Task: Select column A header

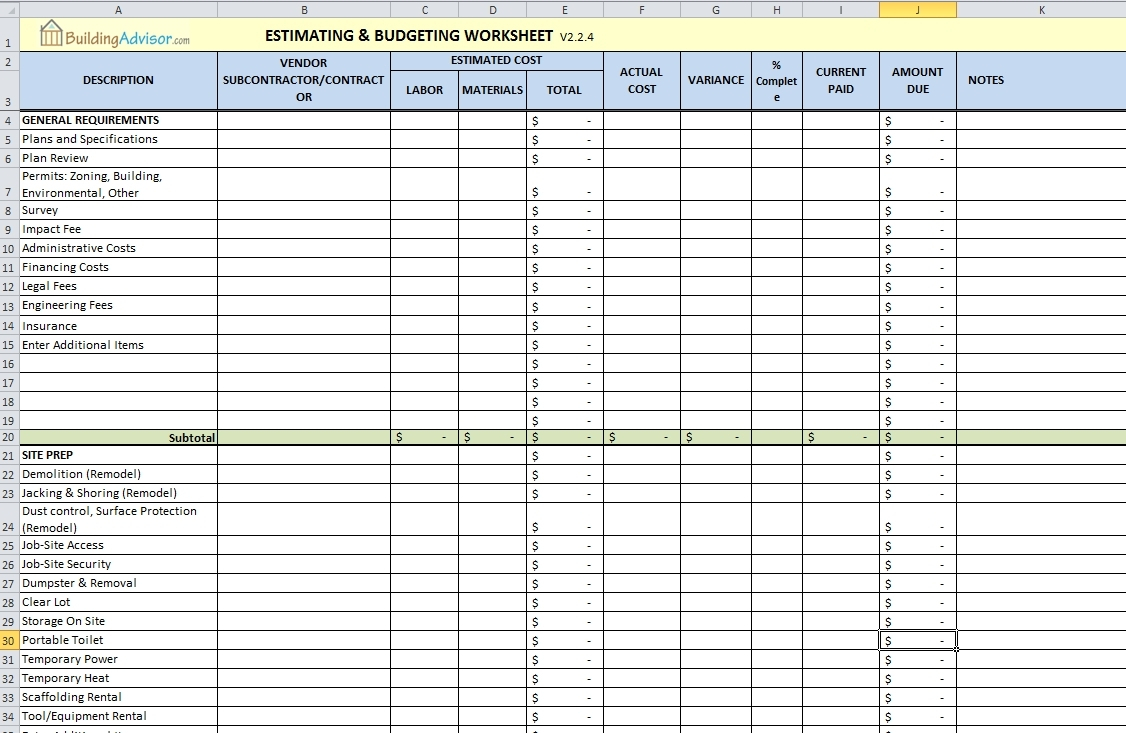Action: (118, 9)
